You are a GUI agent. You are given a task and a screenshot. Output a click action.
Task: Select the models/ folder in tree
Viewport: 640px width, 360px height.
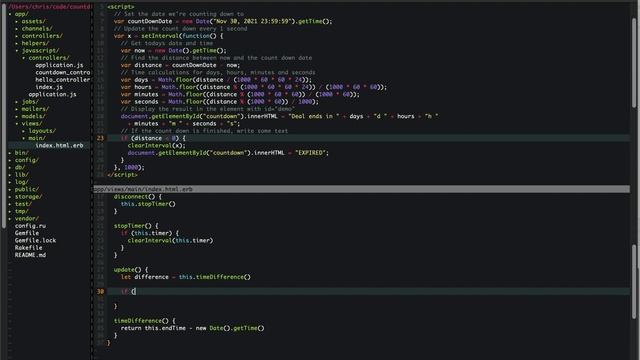click(33, 116)
